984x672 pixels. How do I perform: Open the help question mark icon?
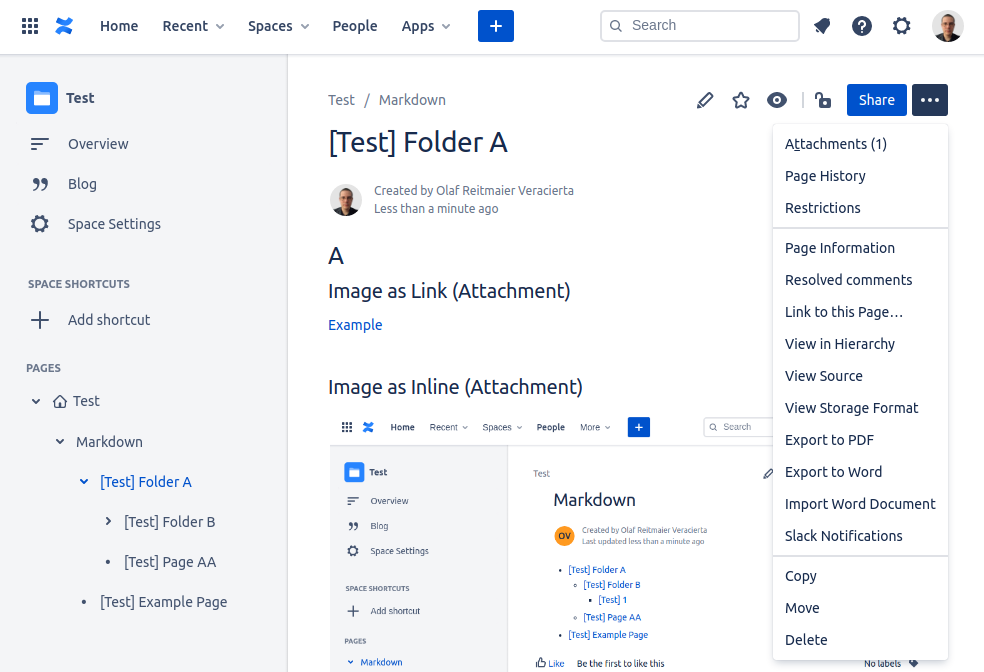tap(862, 26)
